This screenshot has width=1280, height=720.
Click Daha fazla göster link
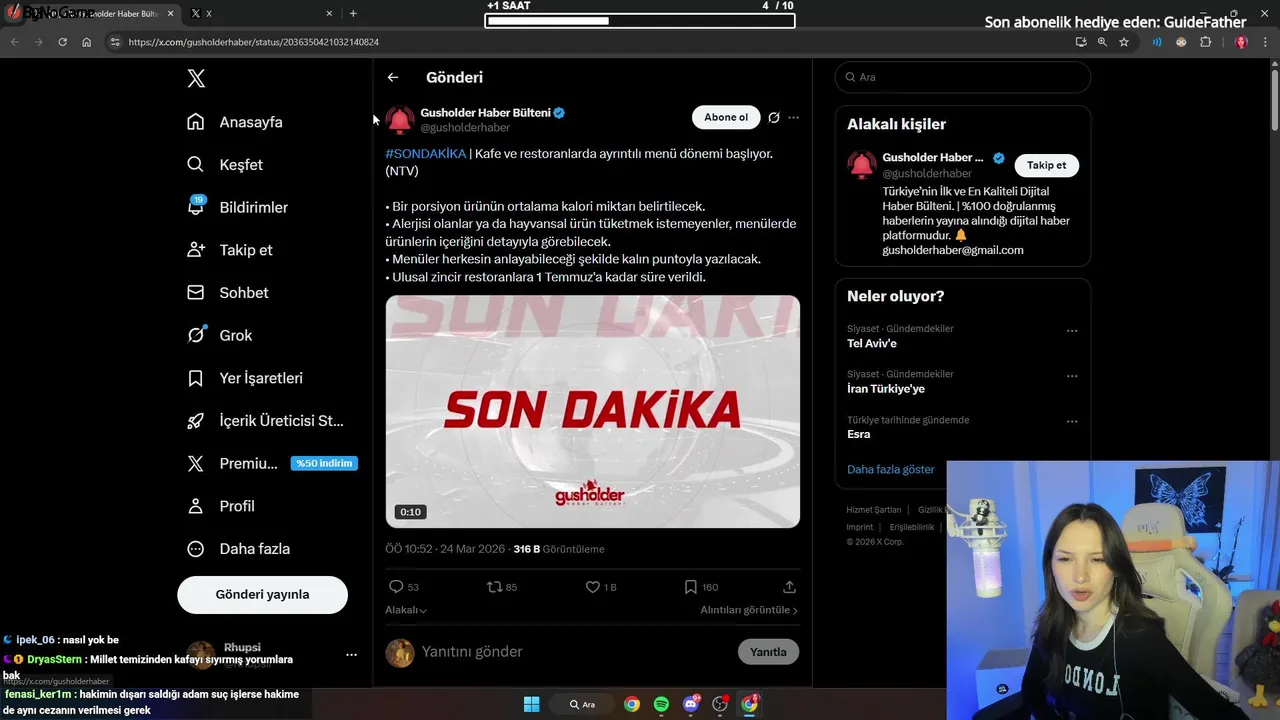(x=891, y=469)
